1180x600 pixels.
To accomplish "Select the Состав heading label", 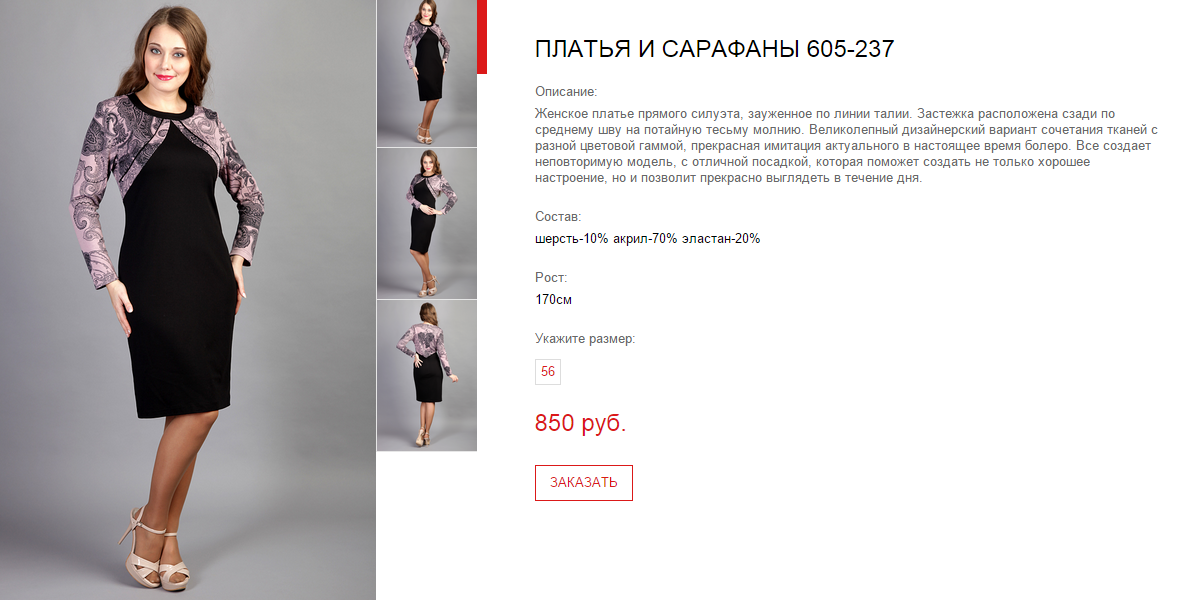I will pyautogui.click(x=558, y=217).
